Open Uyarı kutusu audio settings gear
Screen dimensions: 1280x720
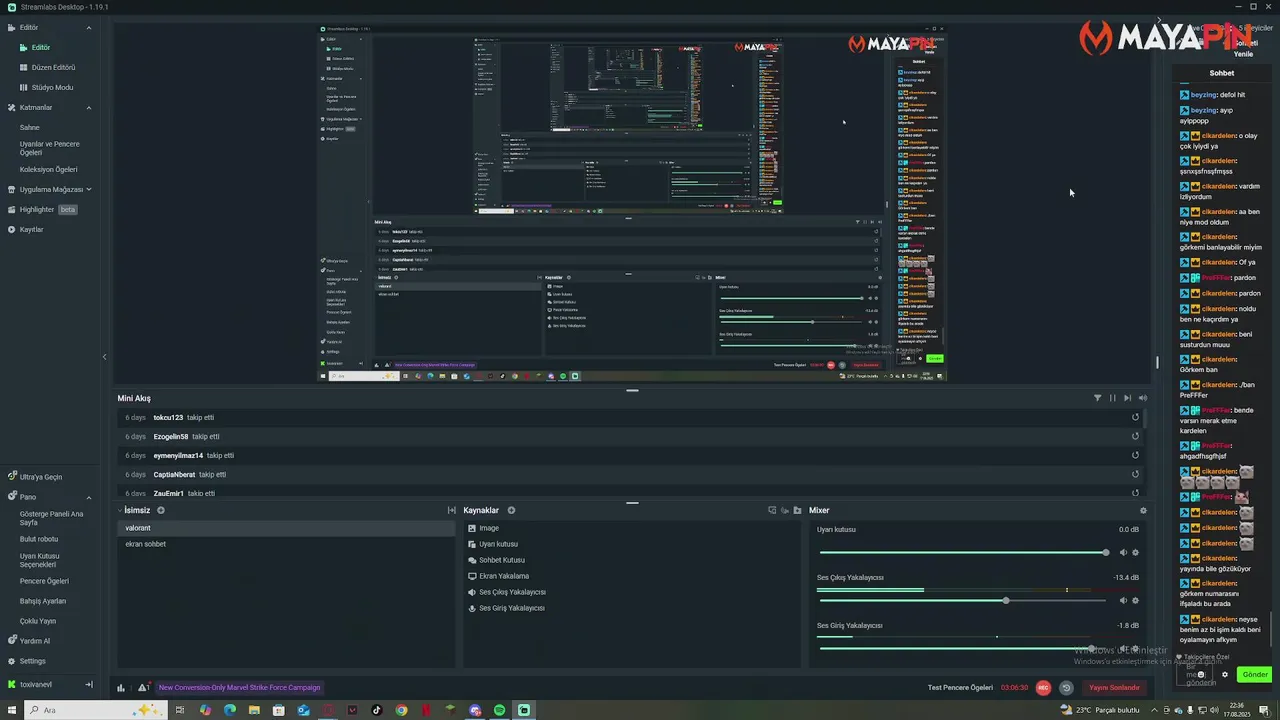[1135, 552]
